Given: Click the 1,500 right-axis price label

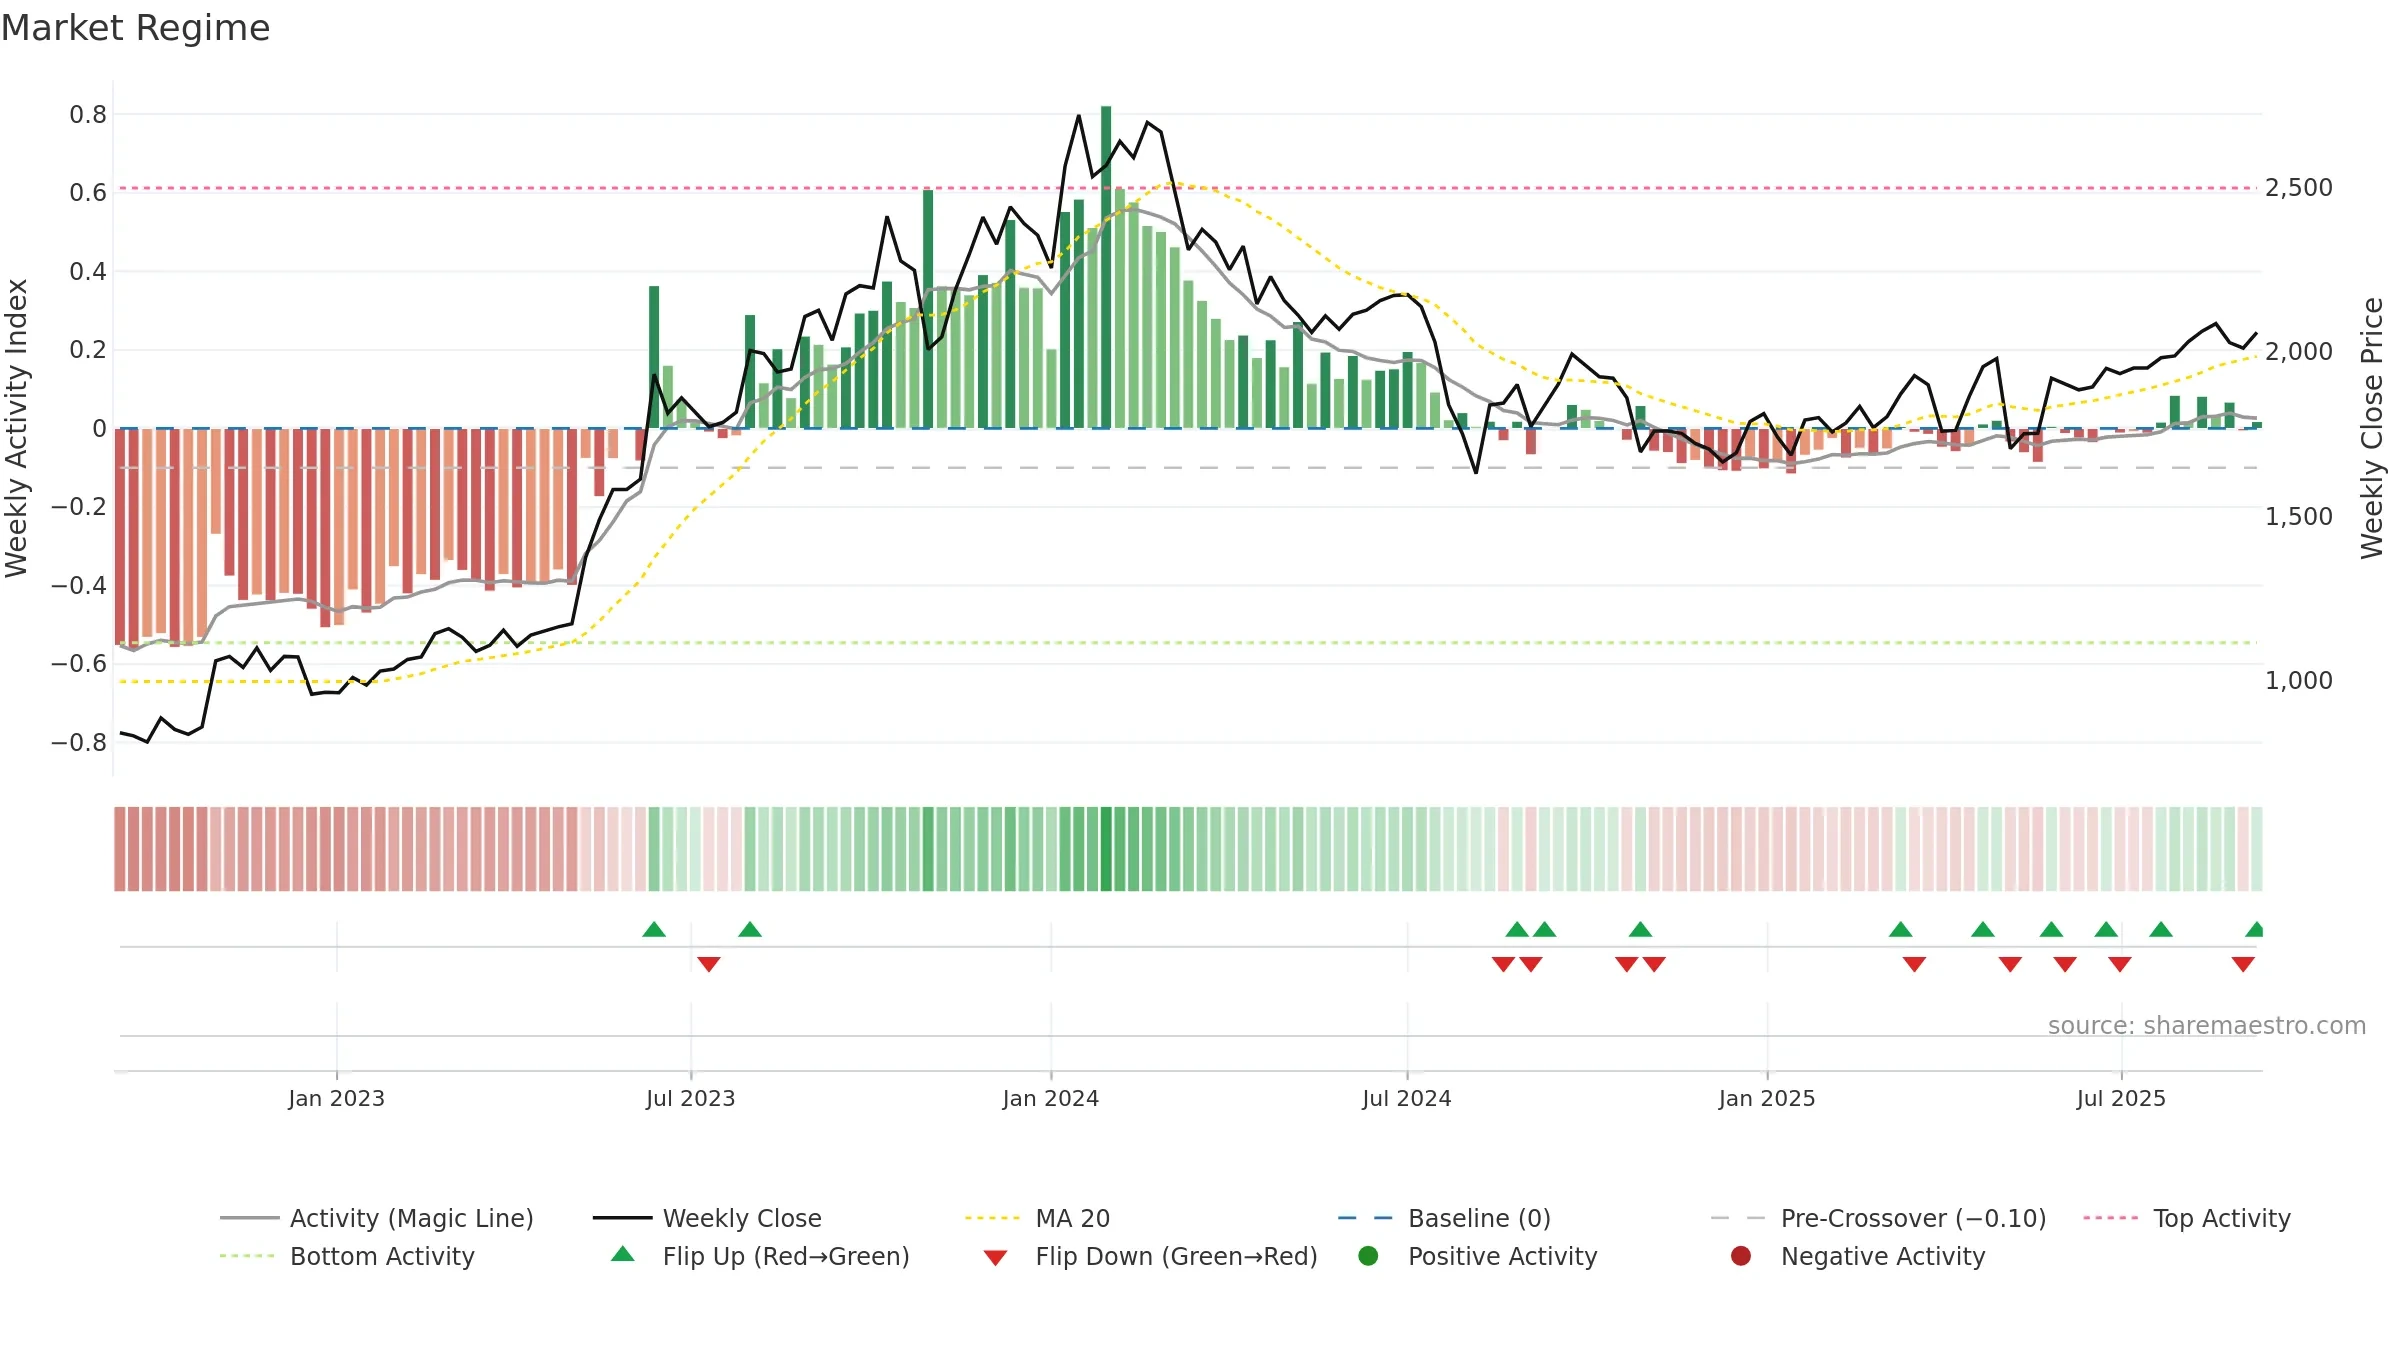Looking at the screenshot, I should point(2298,517).
